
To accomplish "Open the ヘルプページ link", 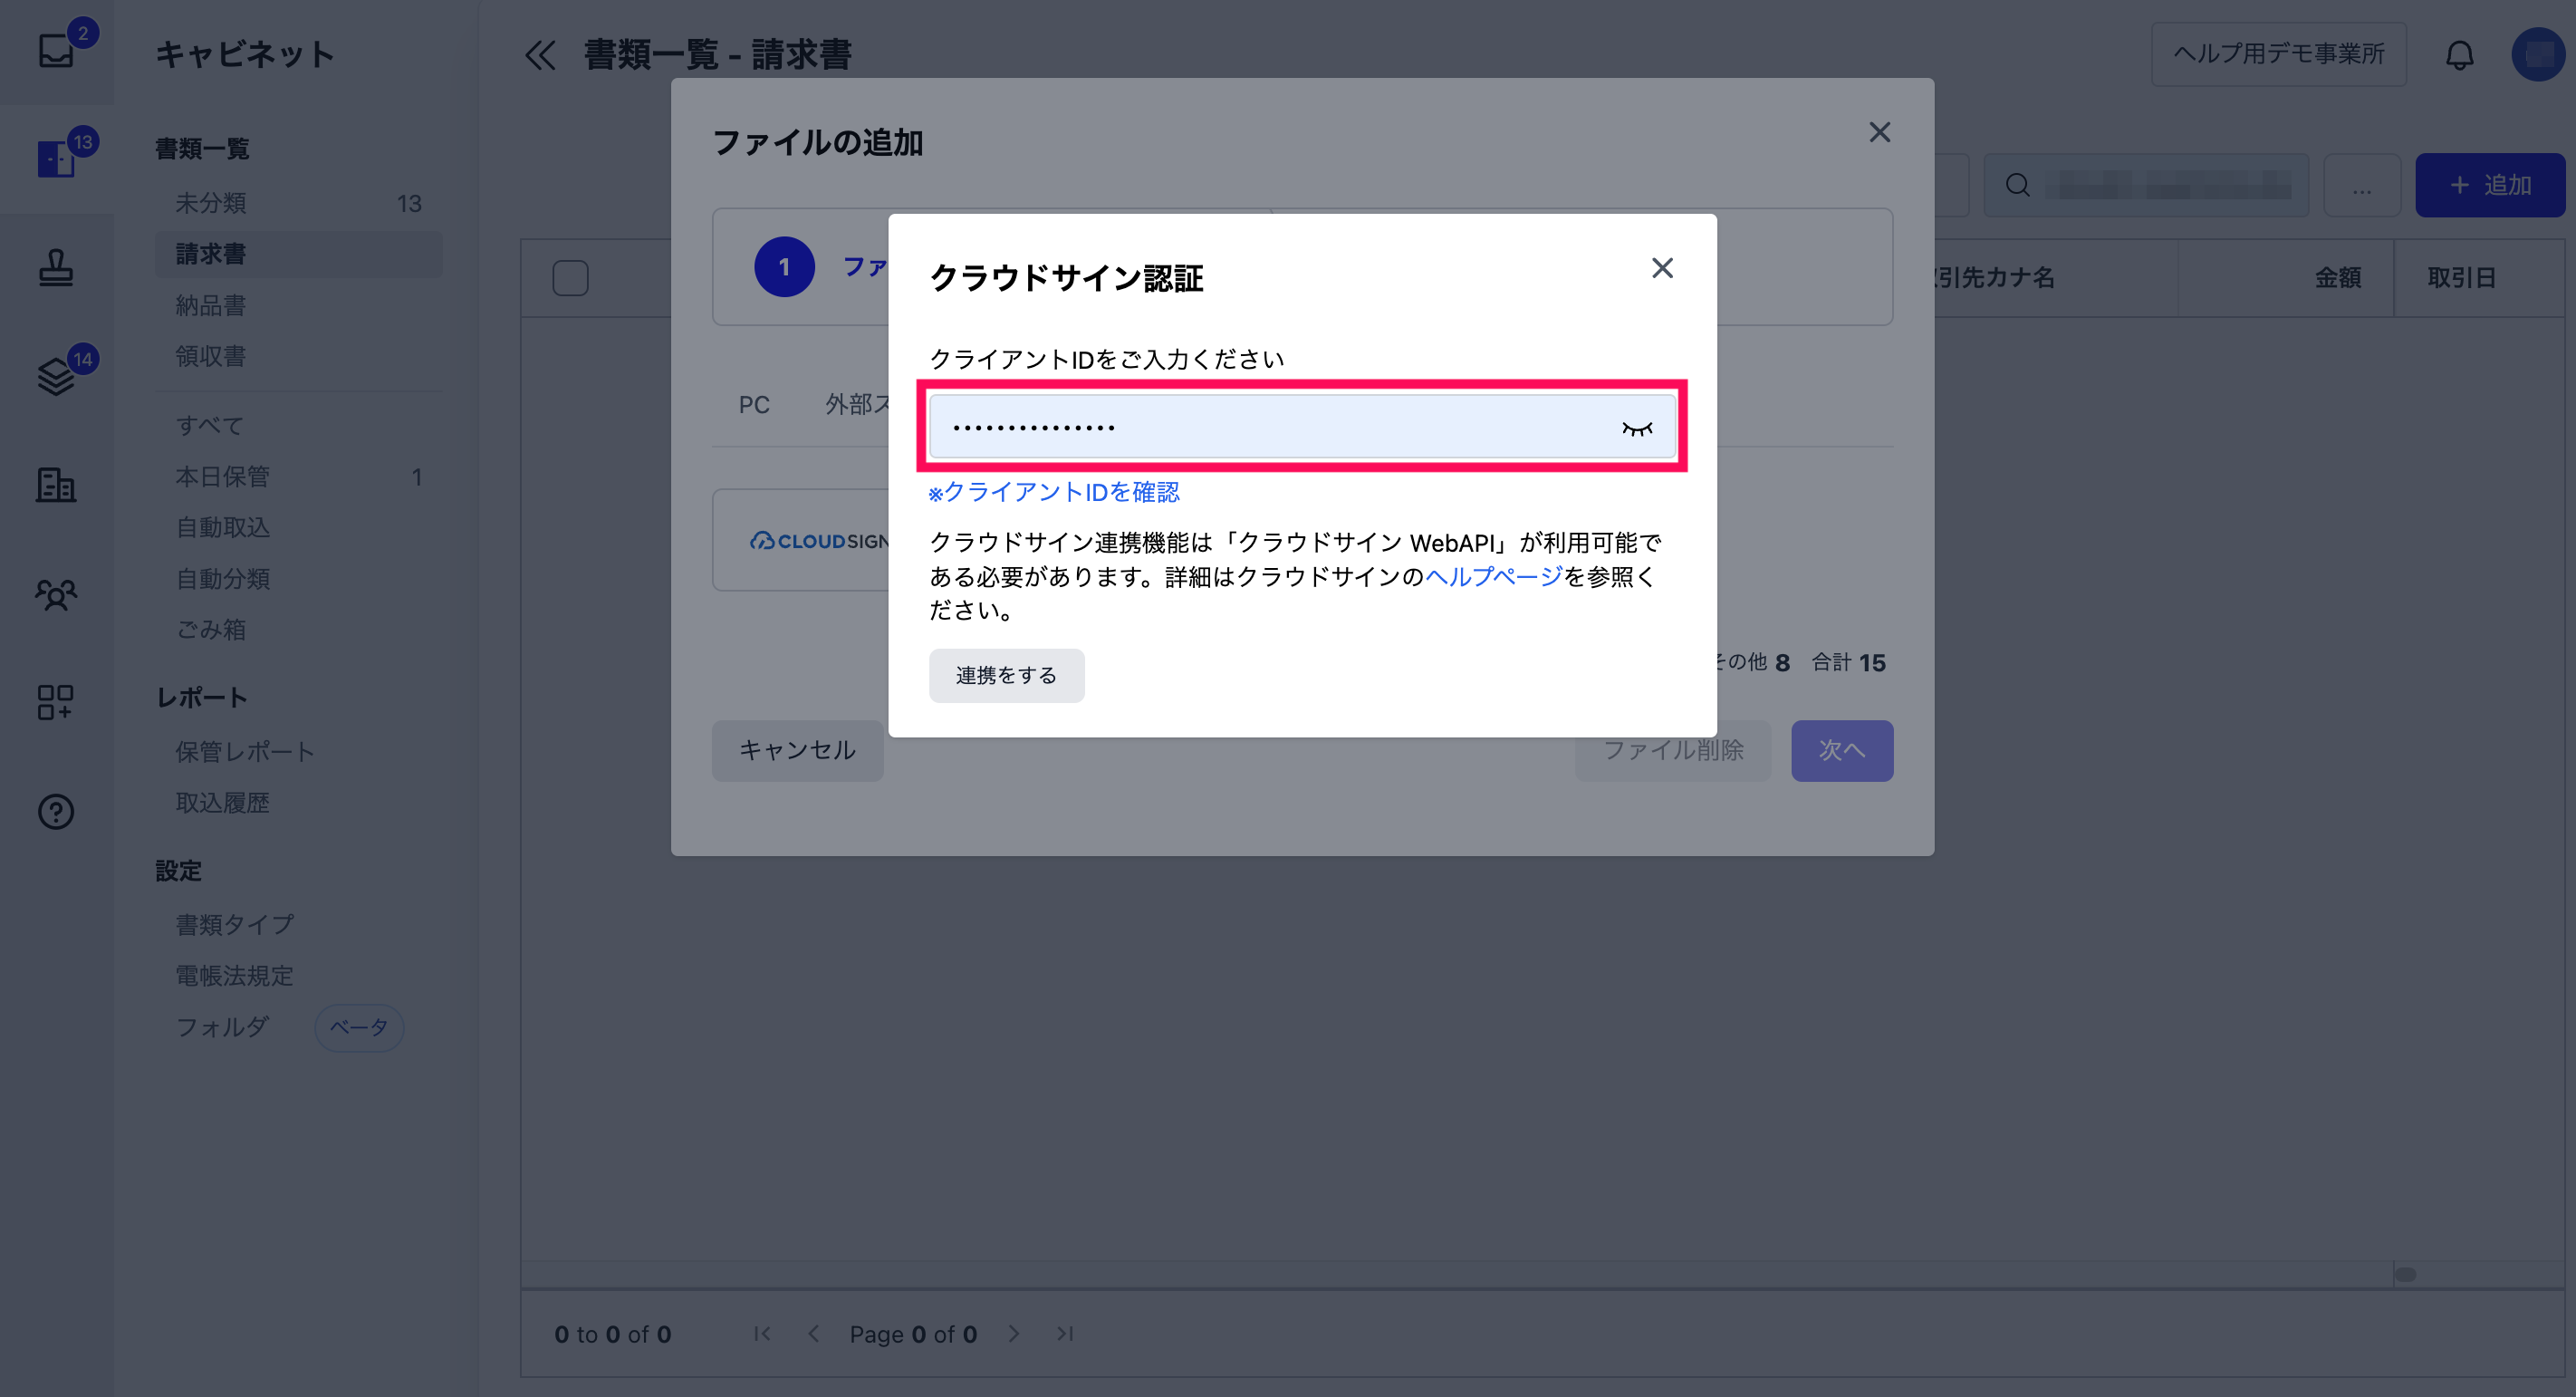I will tap(1493, 576).
